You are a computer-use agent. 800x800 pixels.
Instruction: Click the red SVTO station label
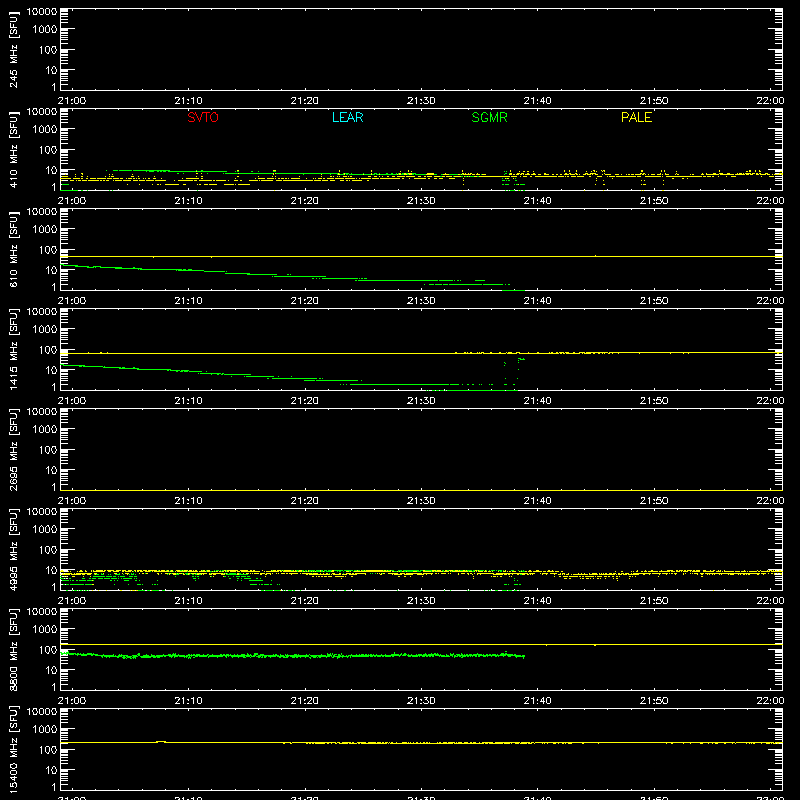(203, 117)
